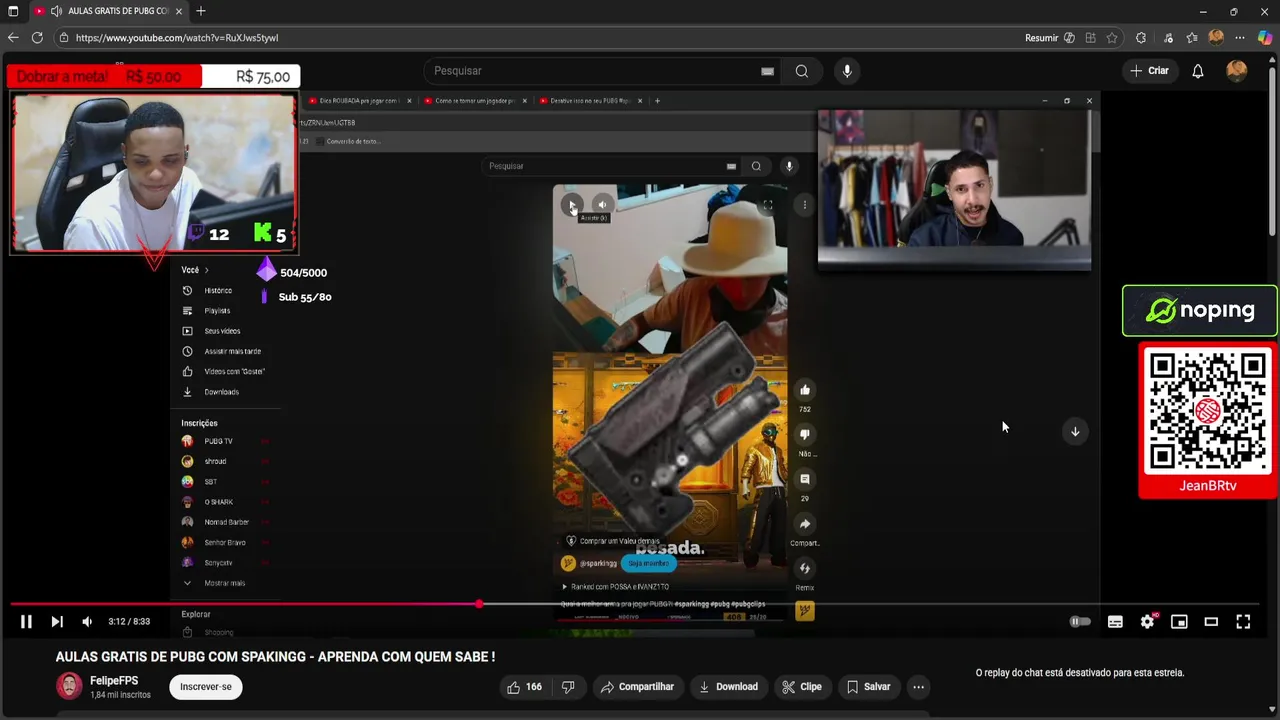Click the 3:12 / 8:33 time display
This screenshot has width=1280, height=720.
click(129, 622)
